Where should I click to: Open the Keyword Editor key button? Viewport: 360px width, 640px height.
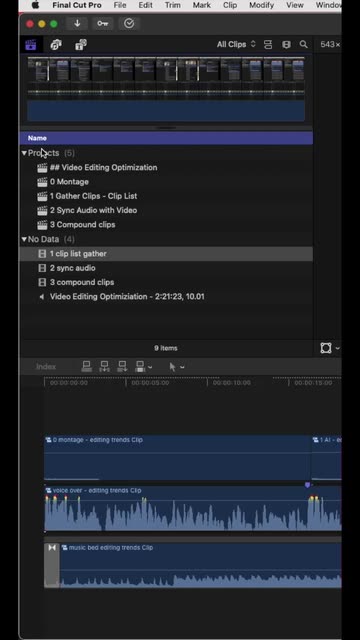102,24
